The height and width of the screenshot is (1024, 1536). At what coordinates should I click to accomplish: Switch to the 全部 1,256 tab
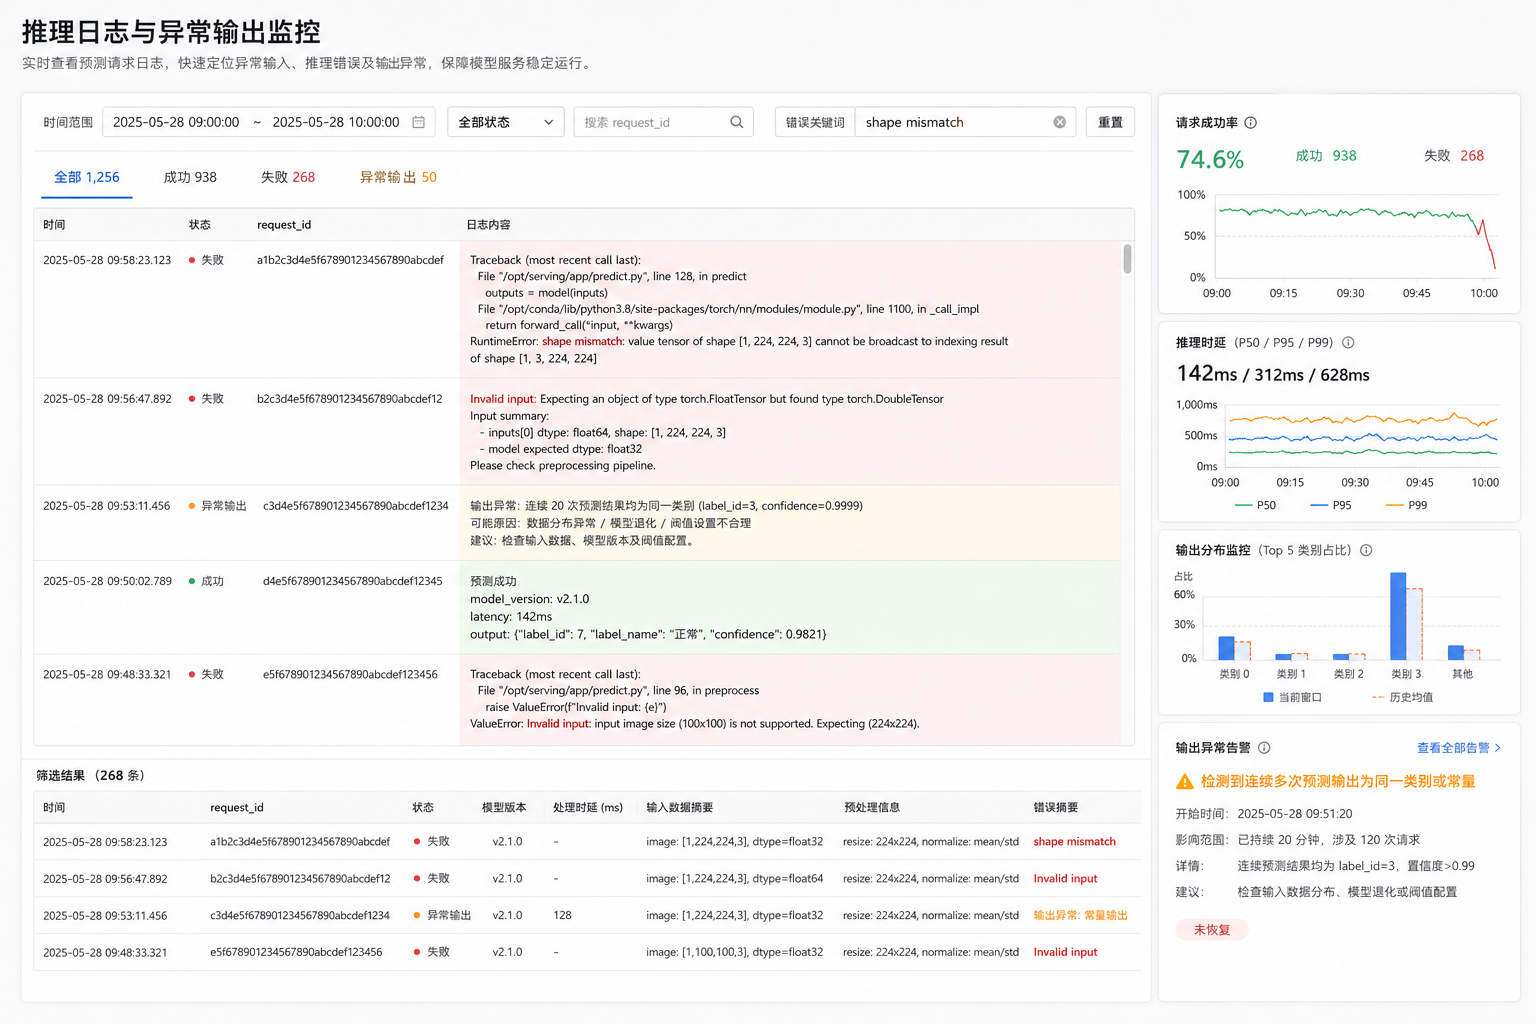pyautogui.click(x=87, y=177)
